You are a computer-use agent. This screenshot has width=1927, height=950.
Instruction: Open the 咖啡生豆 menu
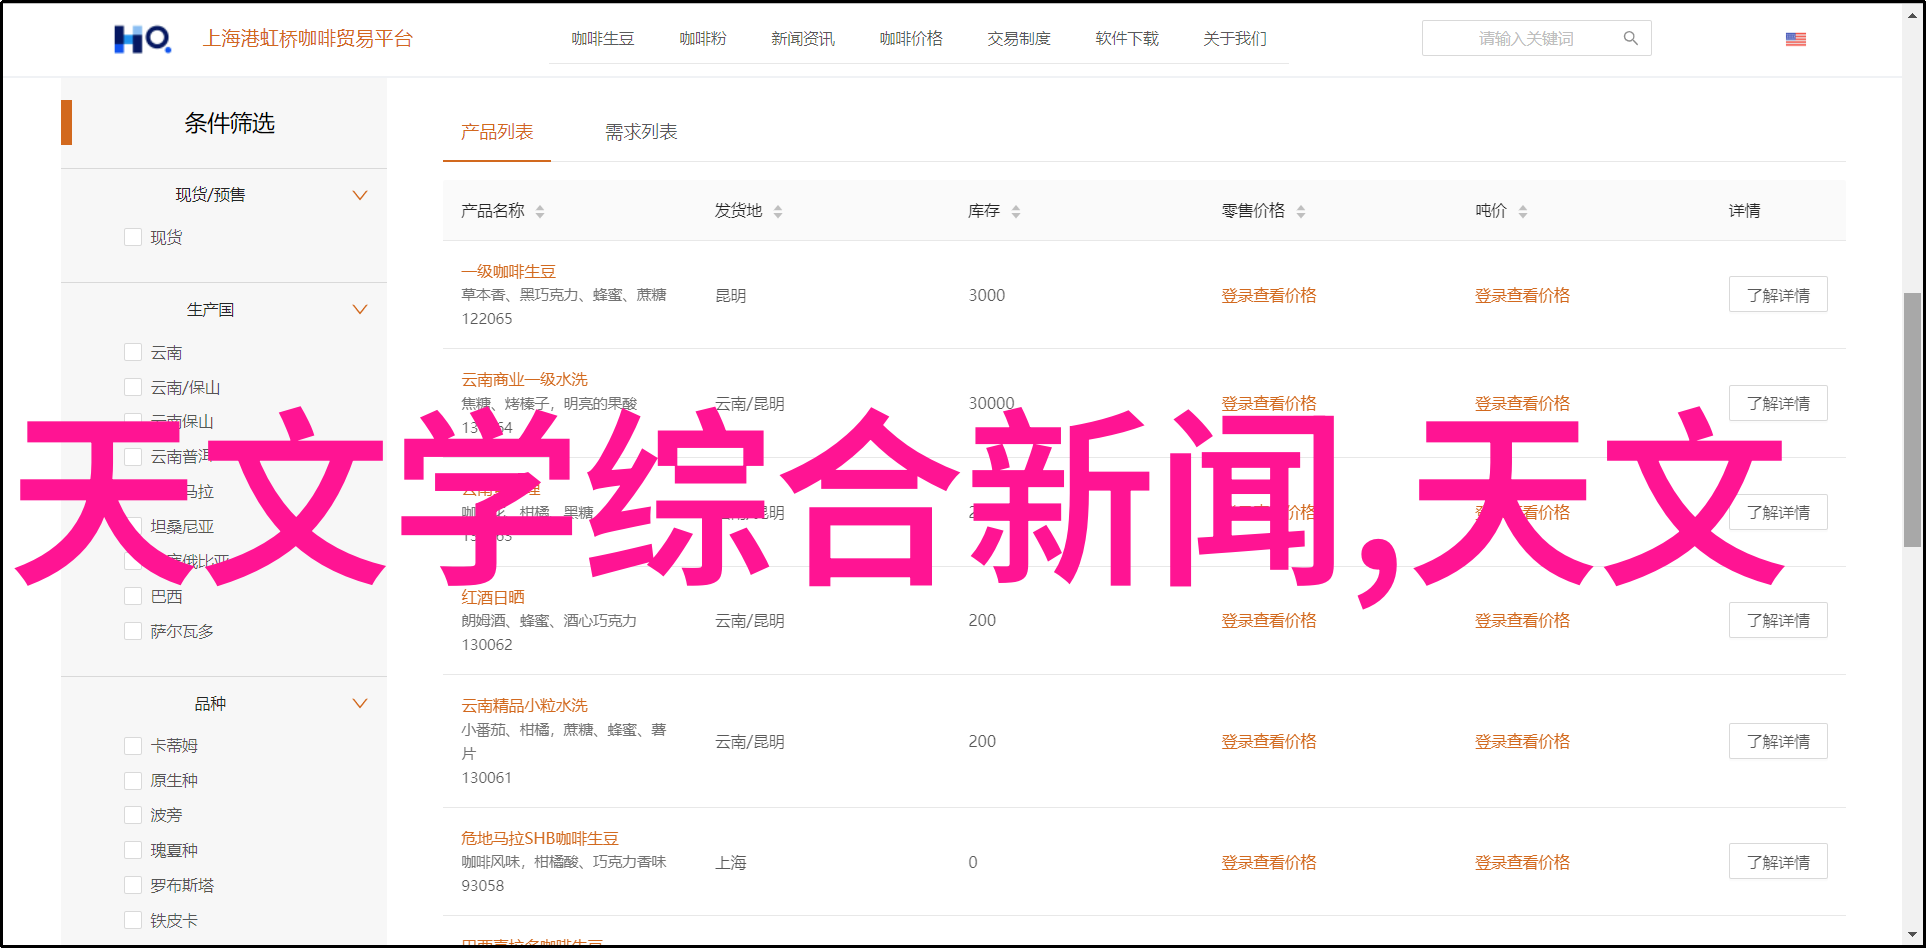602,38
